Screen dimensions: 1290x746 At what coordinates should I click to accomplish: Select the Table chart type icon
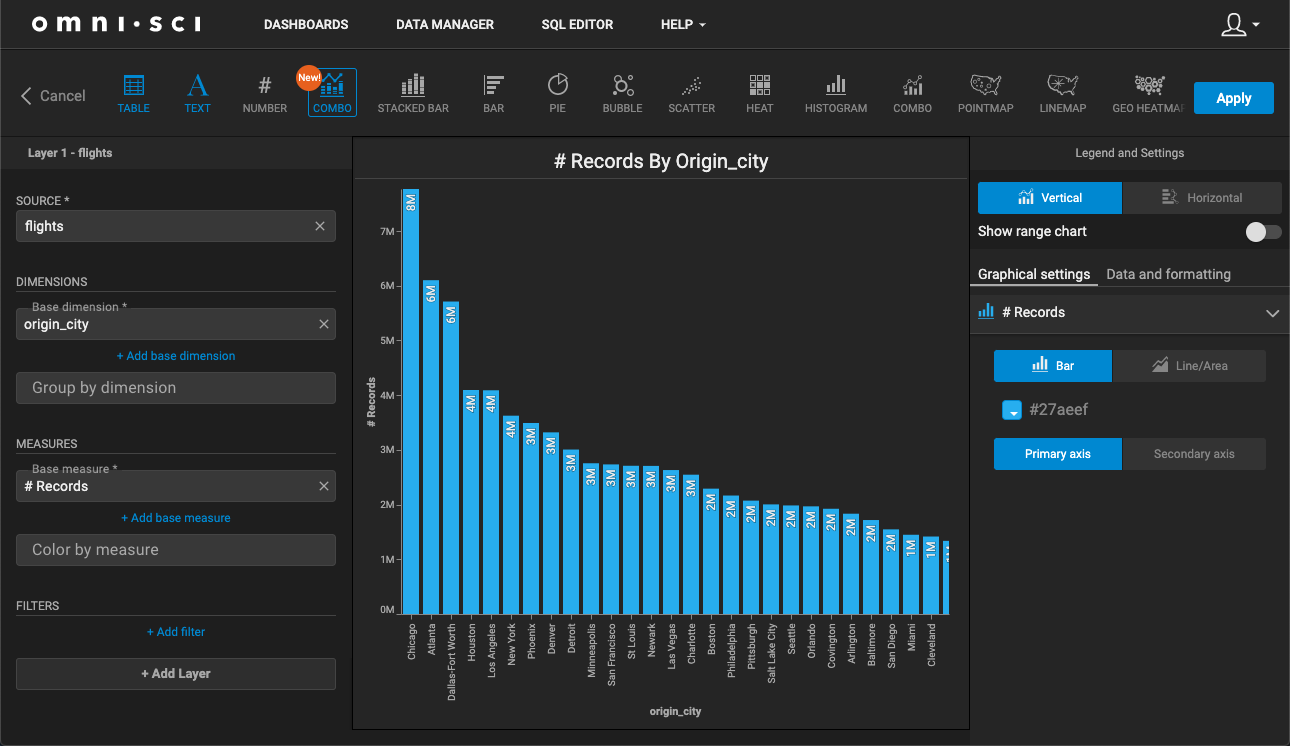point(134,94)
